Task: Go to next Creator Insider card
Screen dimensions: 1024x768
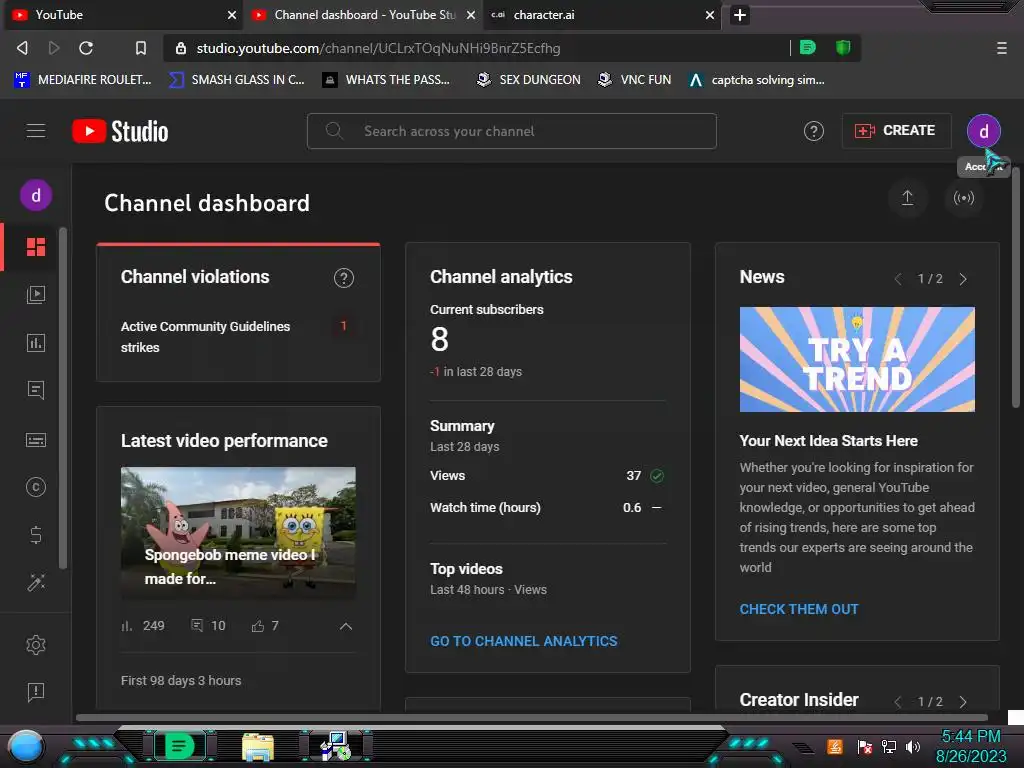Action: coord(963,702)
